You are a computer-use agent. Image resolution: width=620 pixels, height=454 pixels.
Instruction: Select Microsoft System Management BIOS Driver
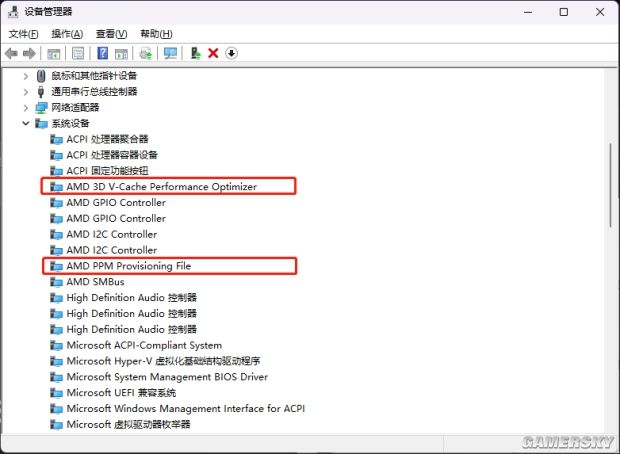click(167, 377)
